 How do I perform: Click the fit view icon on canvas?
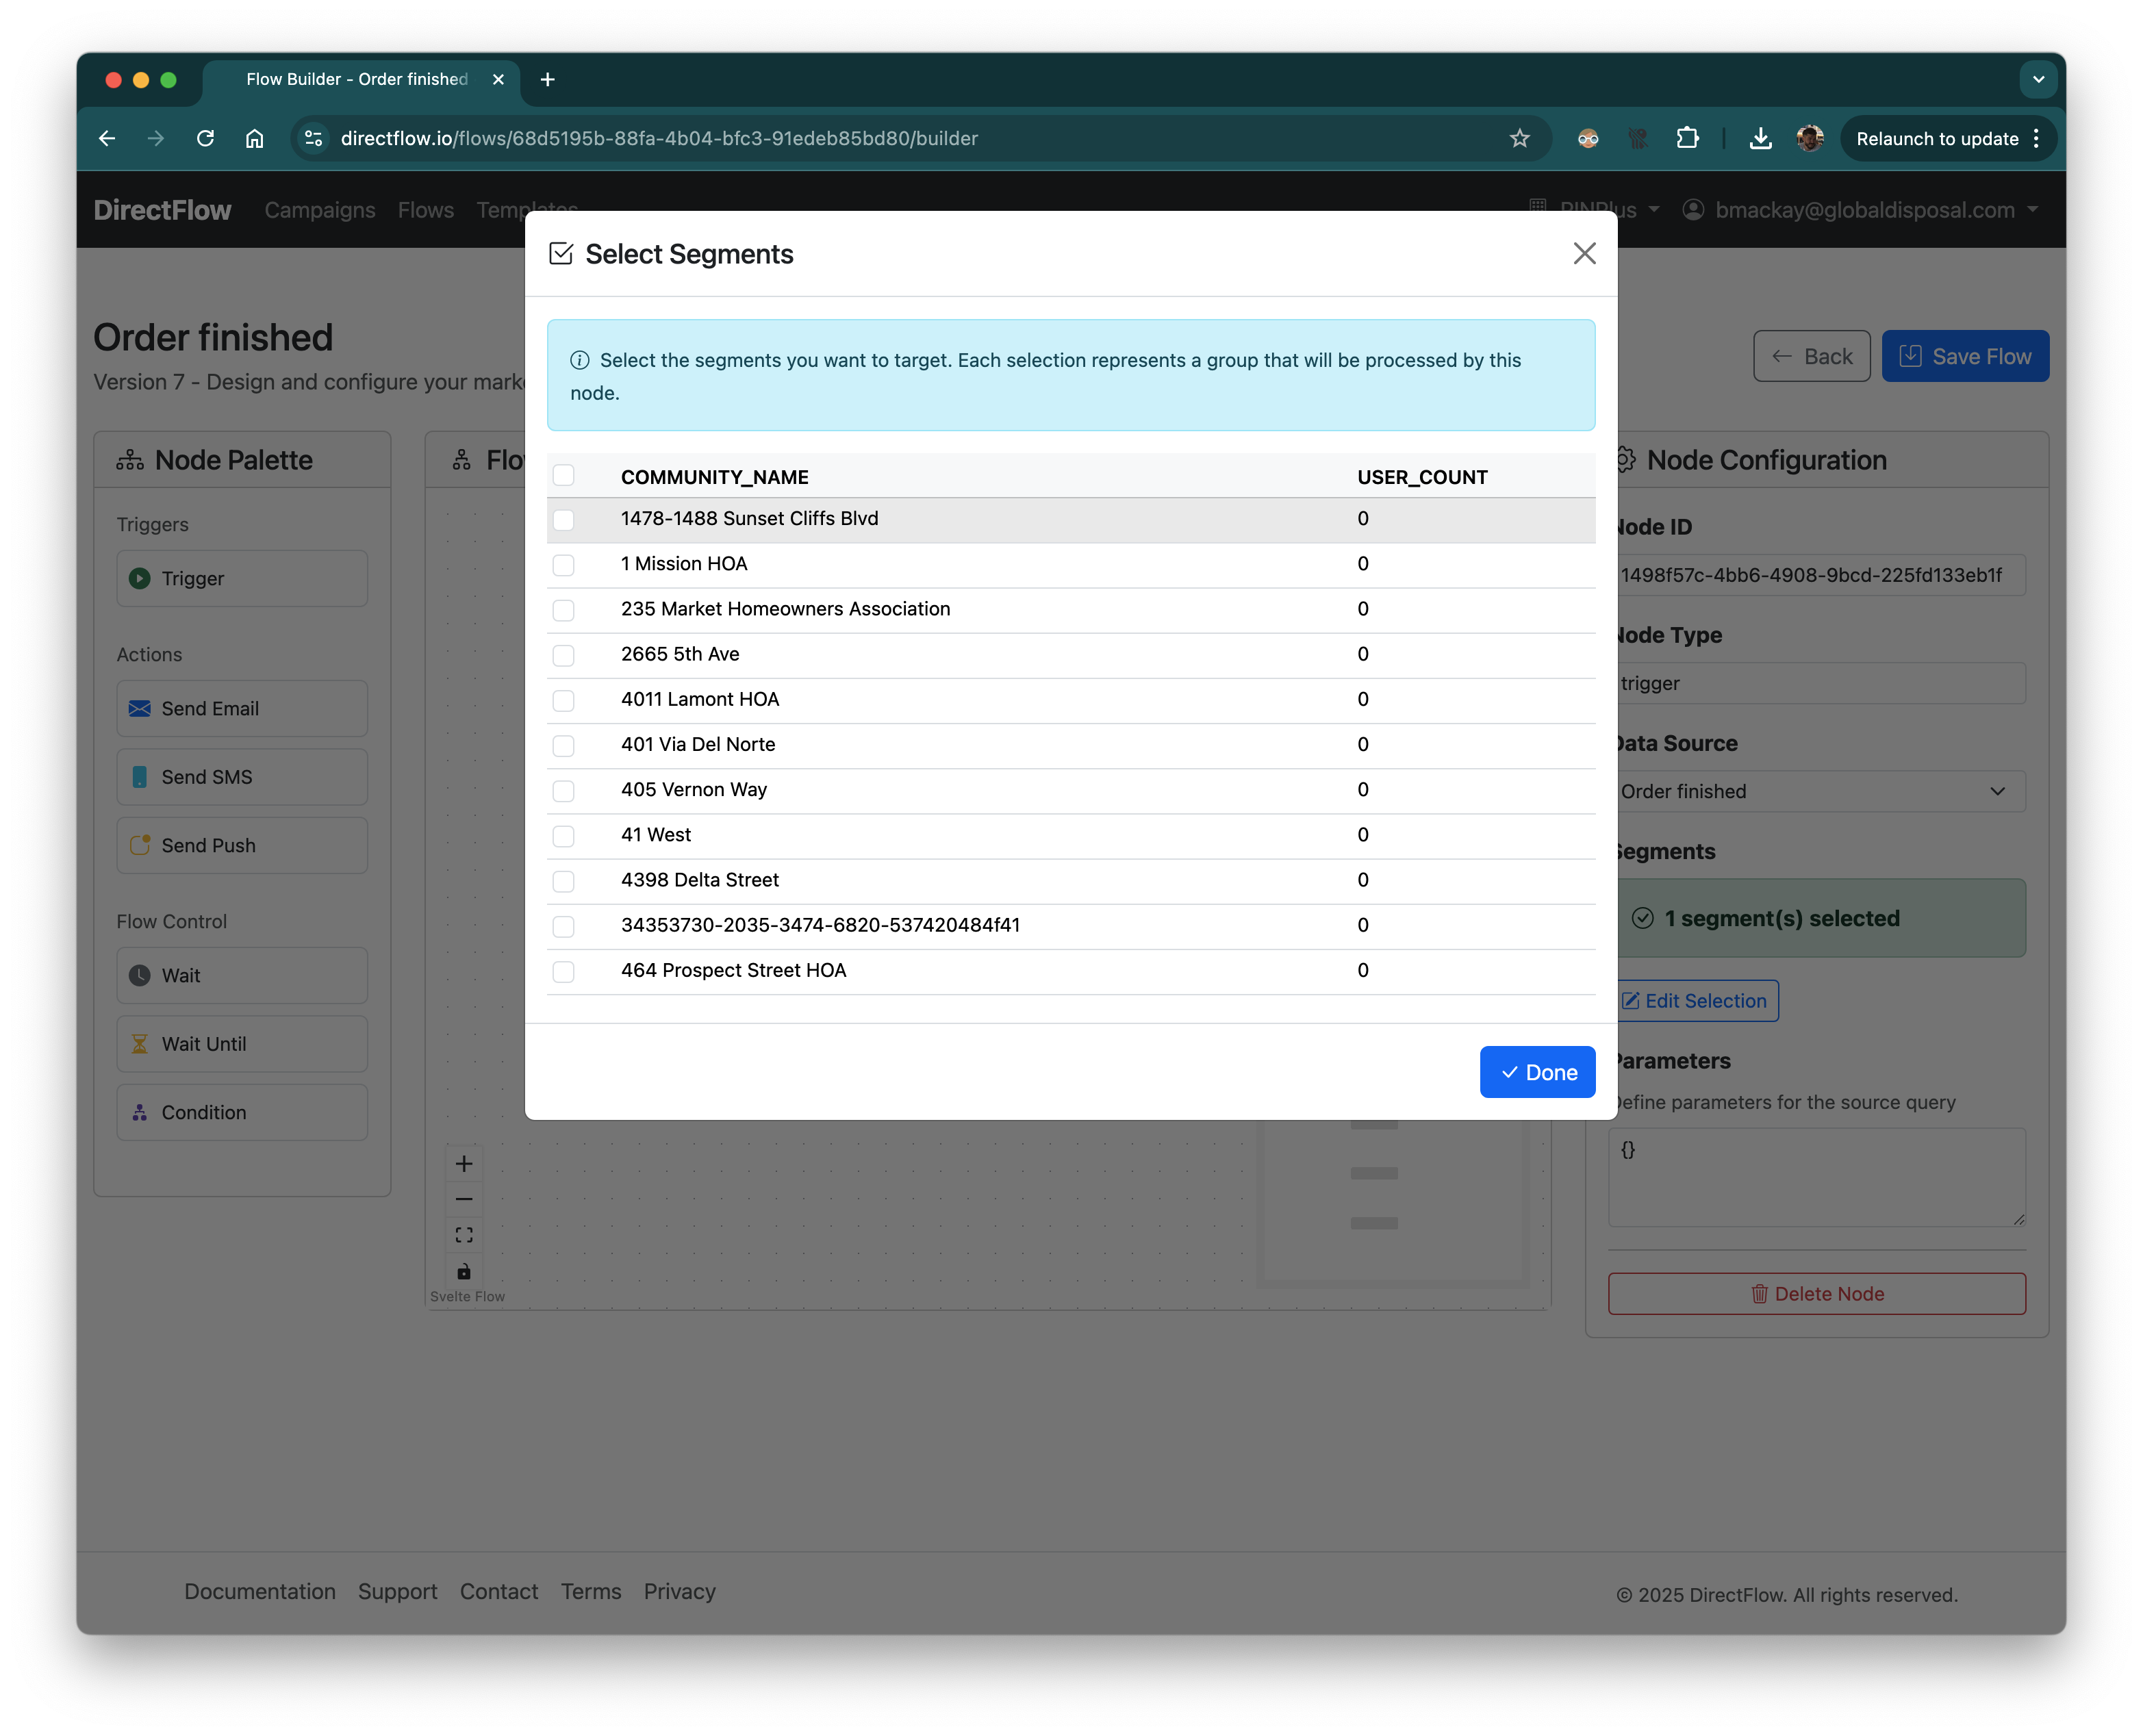click(464, 1235)
